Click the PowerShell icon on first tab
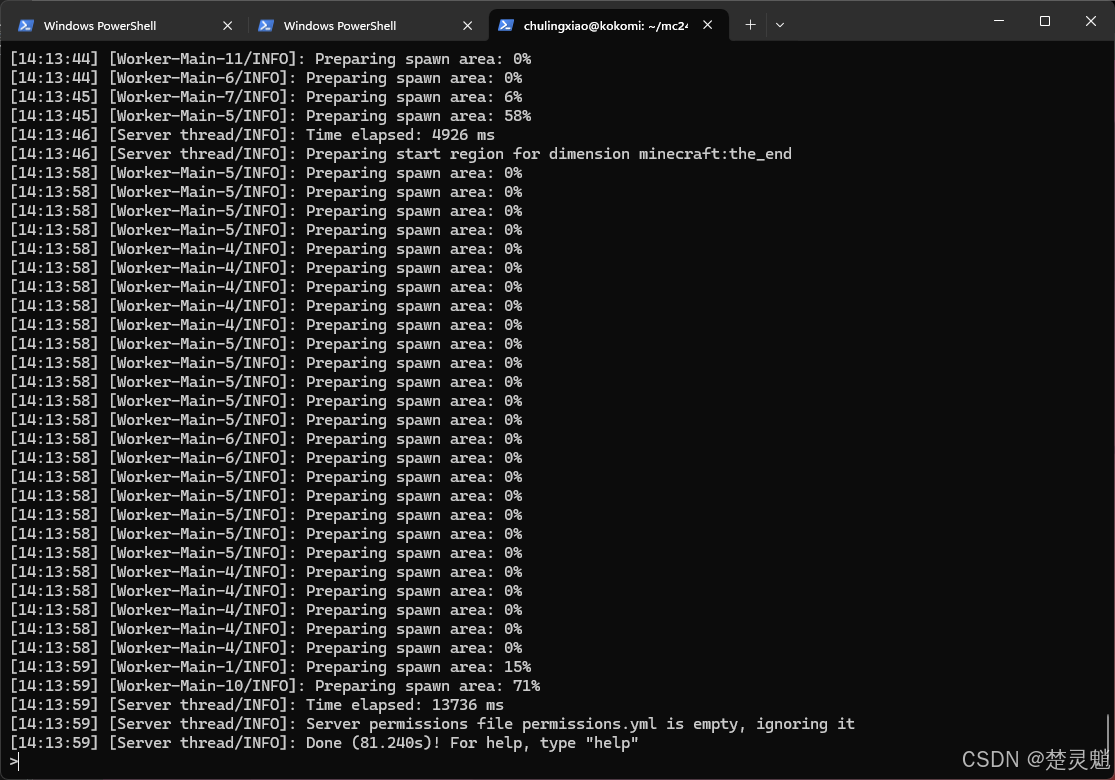Screen dimensions: 1115x780 [x=26, y=26]
